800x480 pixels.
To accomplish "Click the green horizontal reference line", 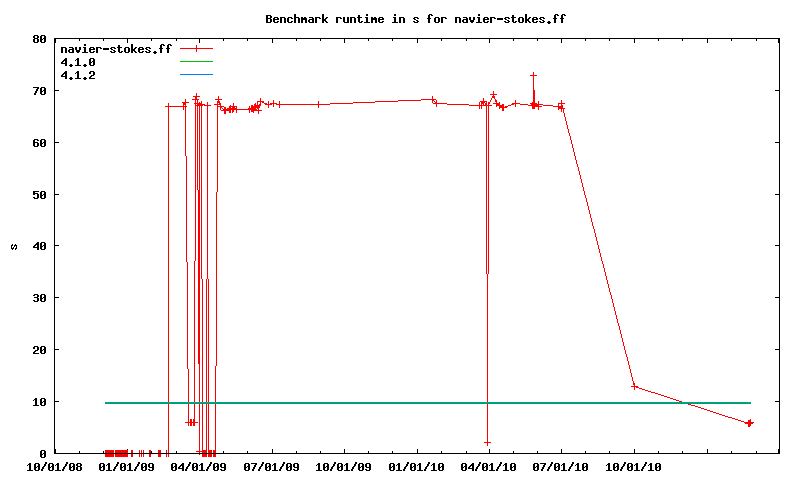I will pos(400,403).
